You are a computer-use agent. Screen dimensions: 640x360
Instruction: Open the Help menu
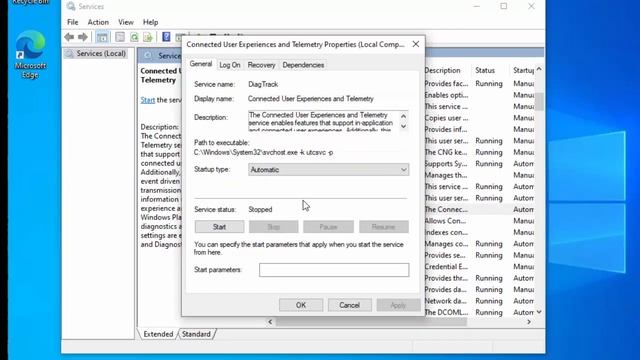[150, 22]
